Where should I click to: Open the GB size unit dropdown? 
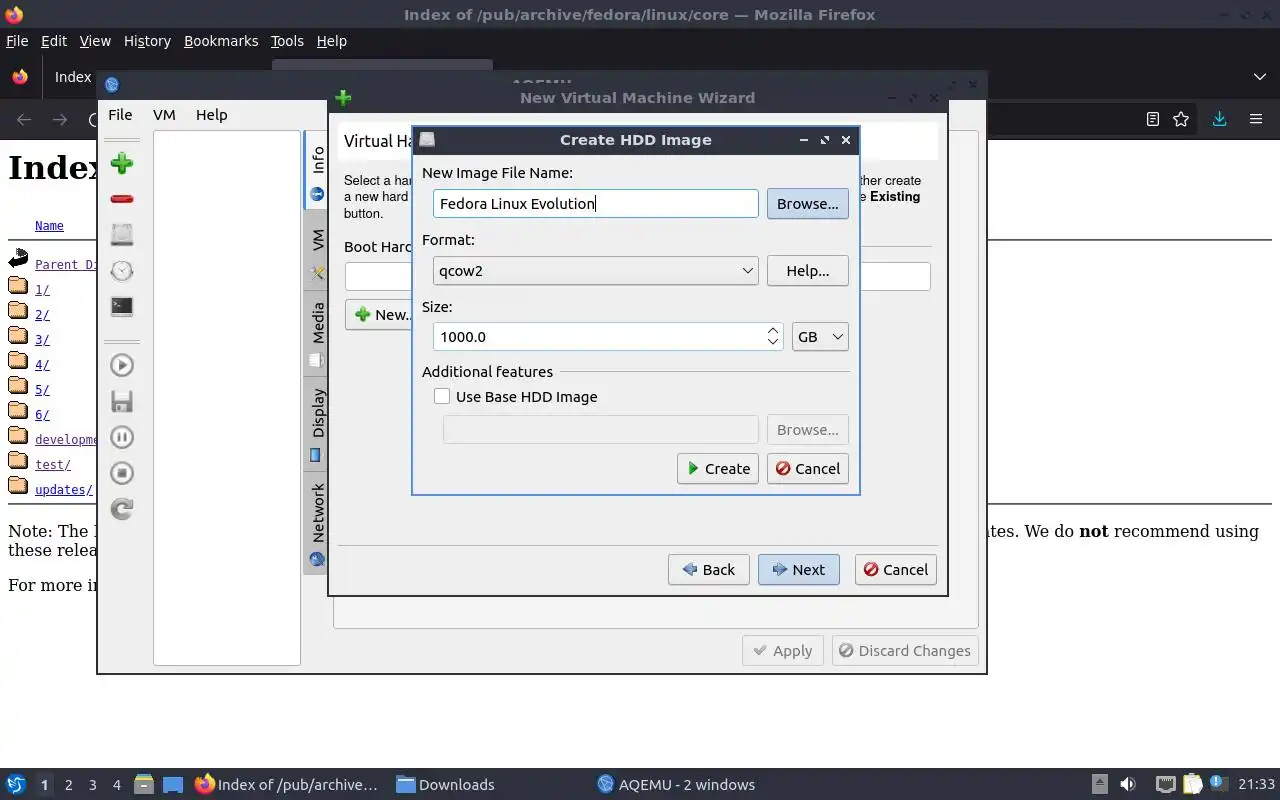pos(820,337)
